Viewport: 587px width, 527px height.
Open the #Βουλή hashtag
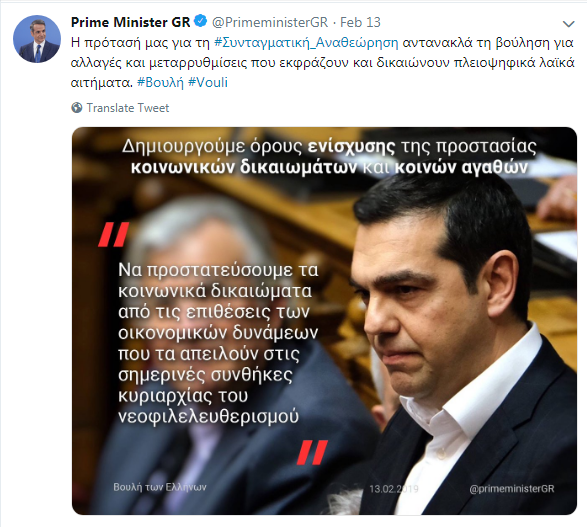point(161,82)
